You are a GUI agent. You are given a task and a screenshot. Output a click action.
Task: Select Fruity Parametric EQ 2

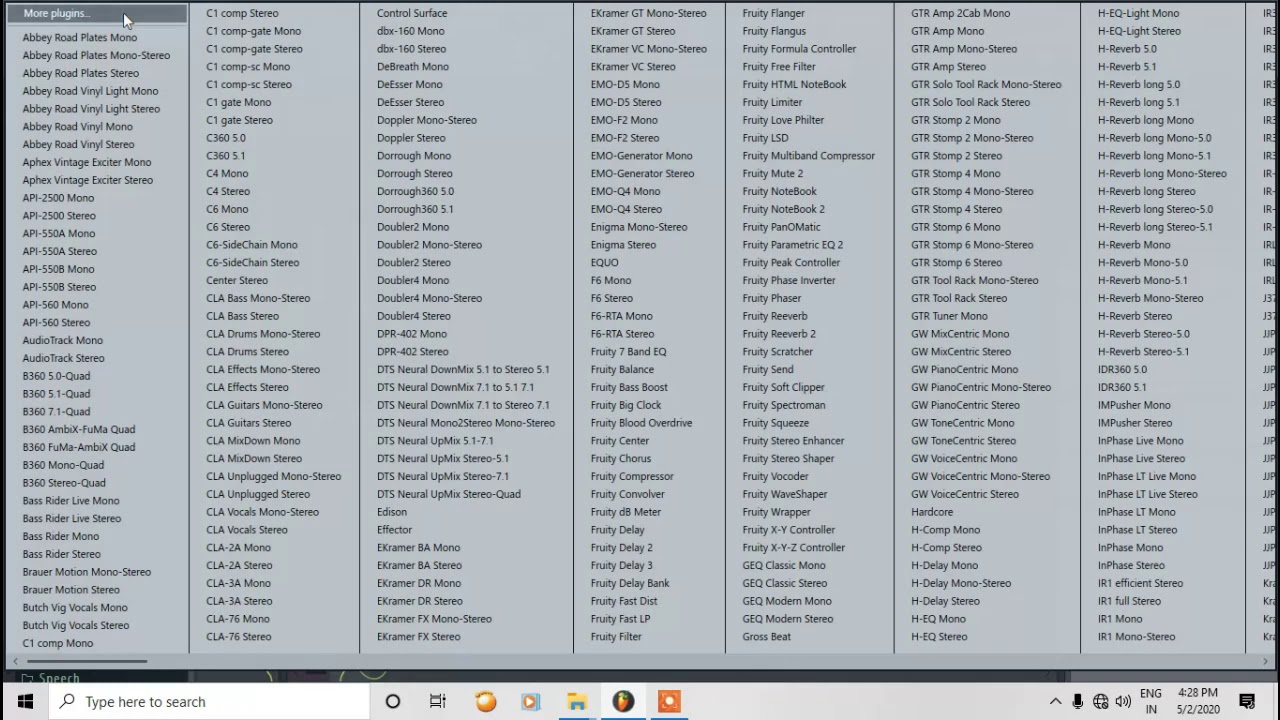click(x=792, y=244)
